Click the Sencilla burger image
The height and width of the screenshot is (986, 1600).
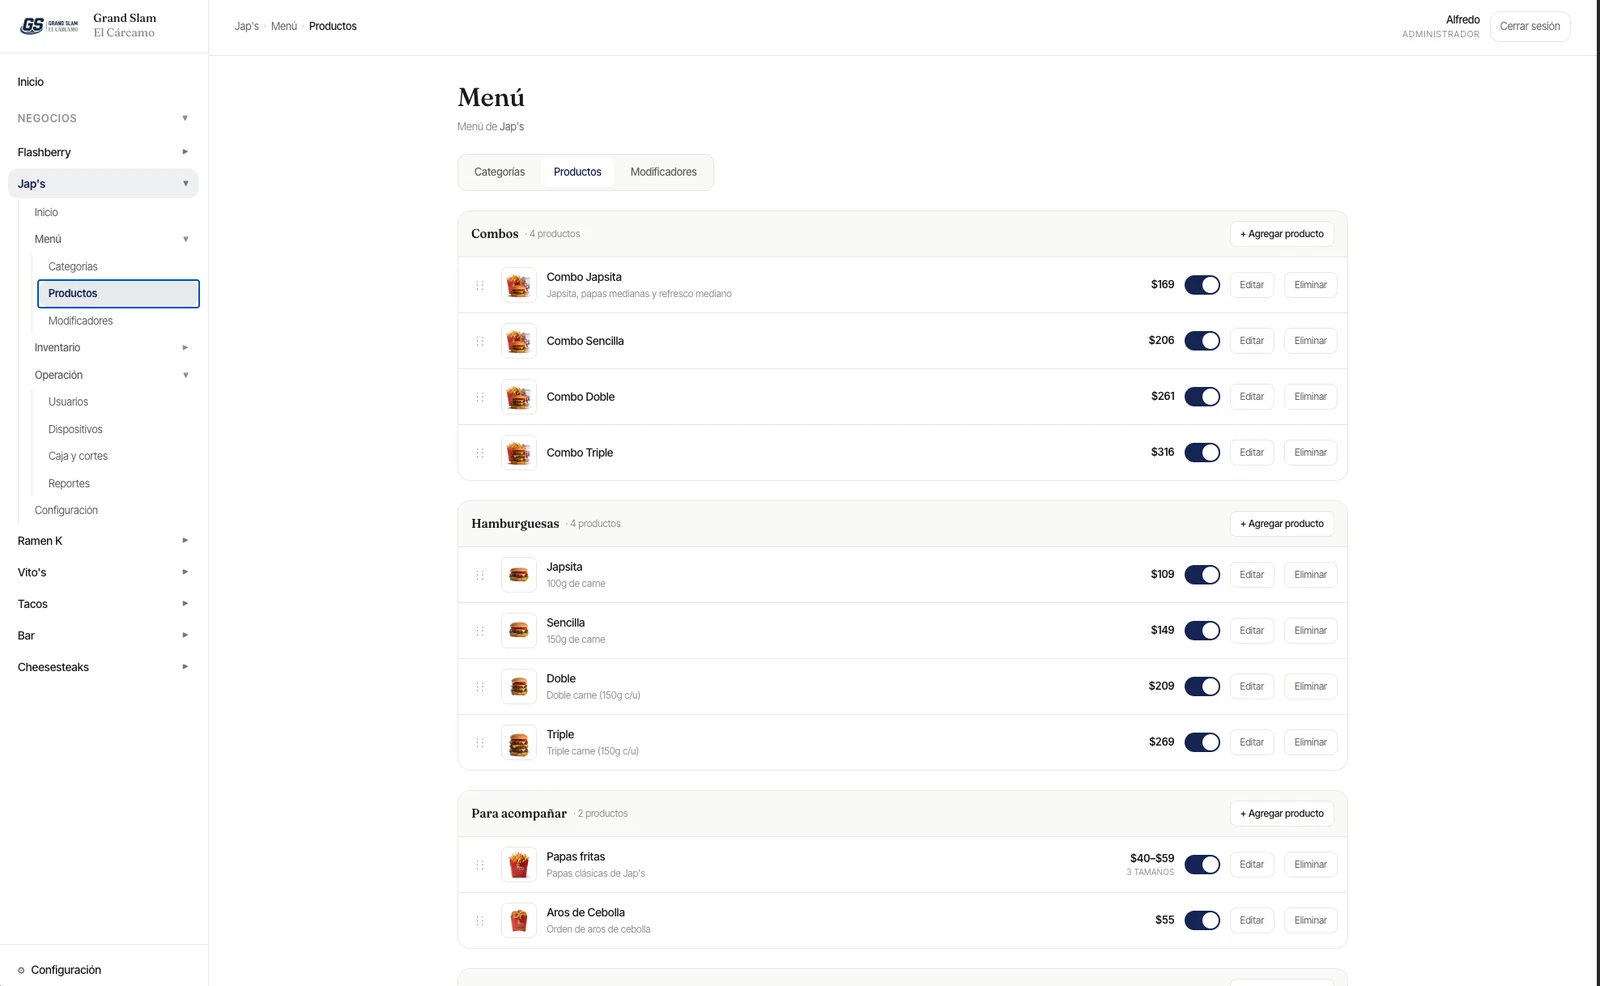518,631
